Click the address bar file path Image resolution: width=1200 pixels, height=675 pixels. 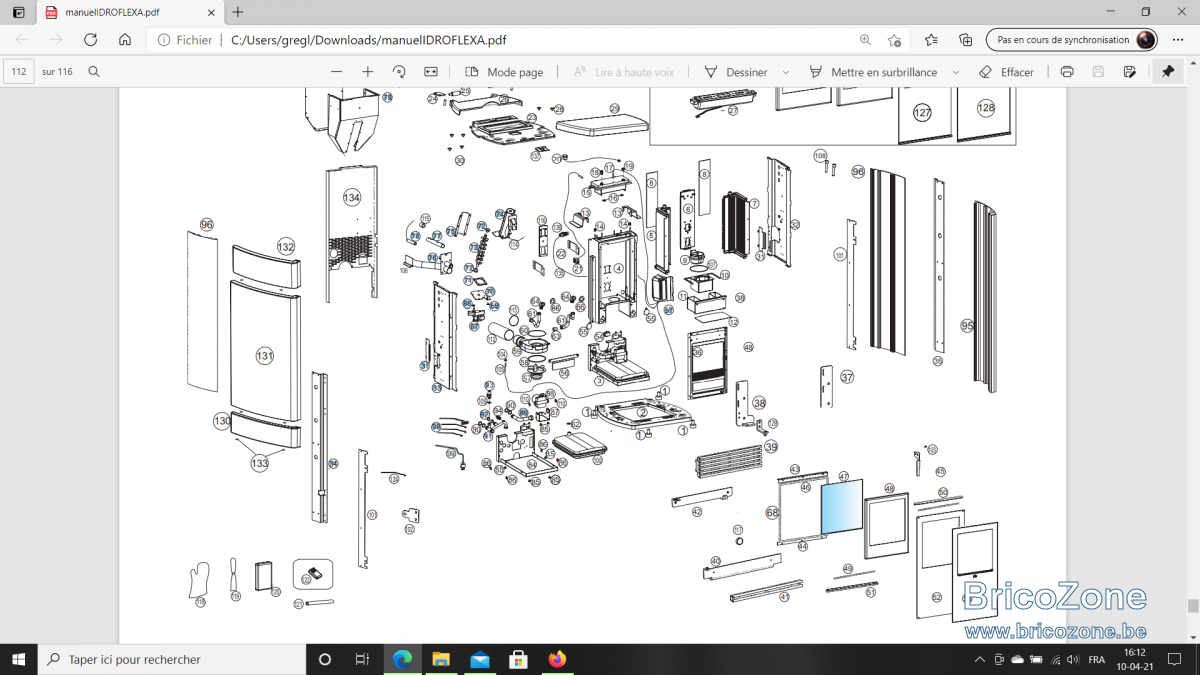tap(368, 40)
